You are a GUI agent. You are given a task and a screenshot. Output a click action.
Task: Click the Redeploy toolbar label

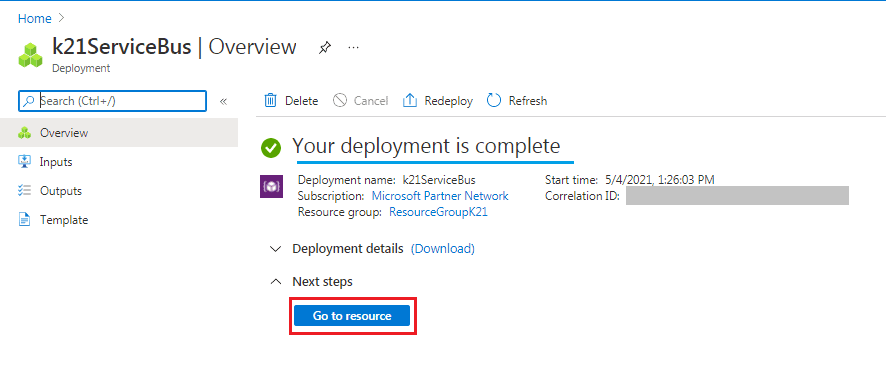coord(449,101)
